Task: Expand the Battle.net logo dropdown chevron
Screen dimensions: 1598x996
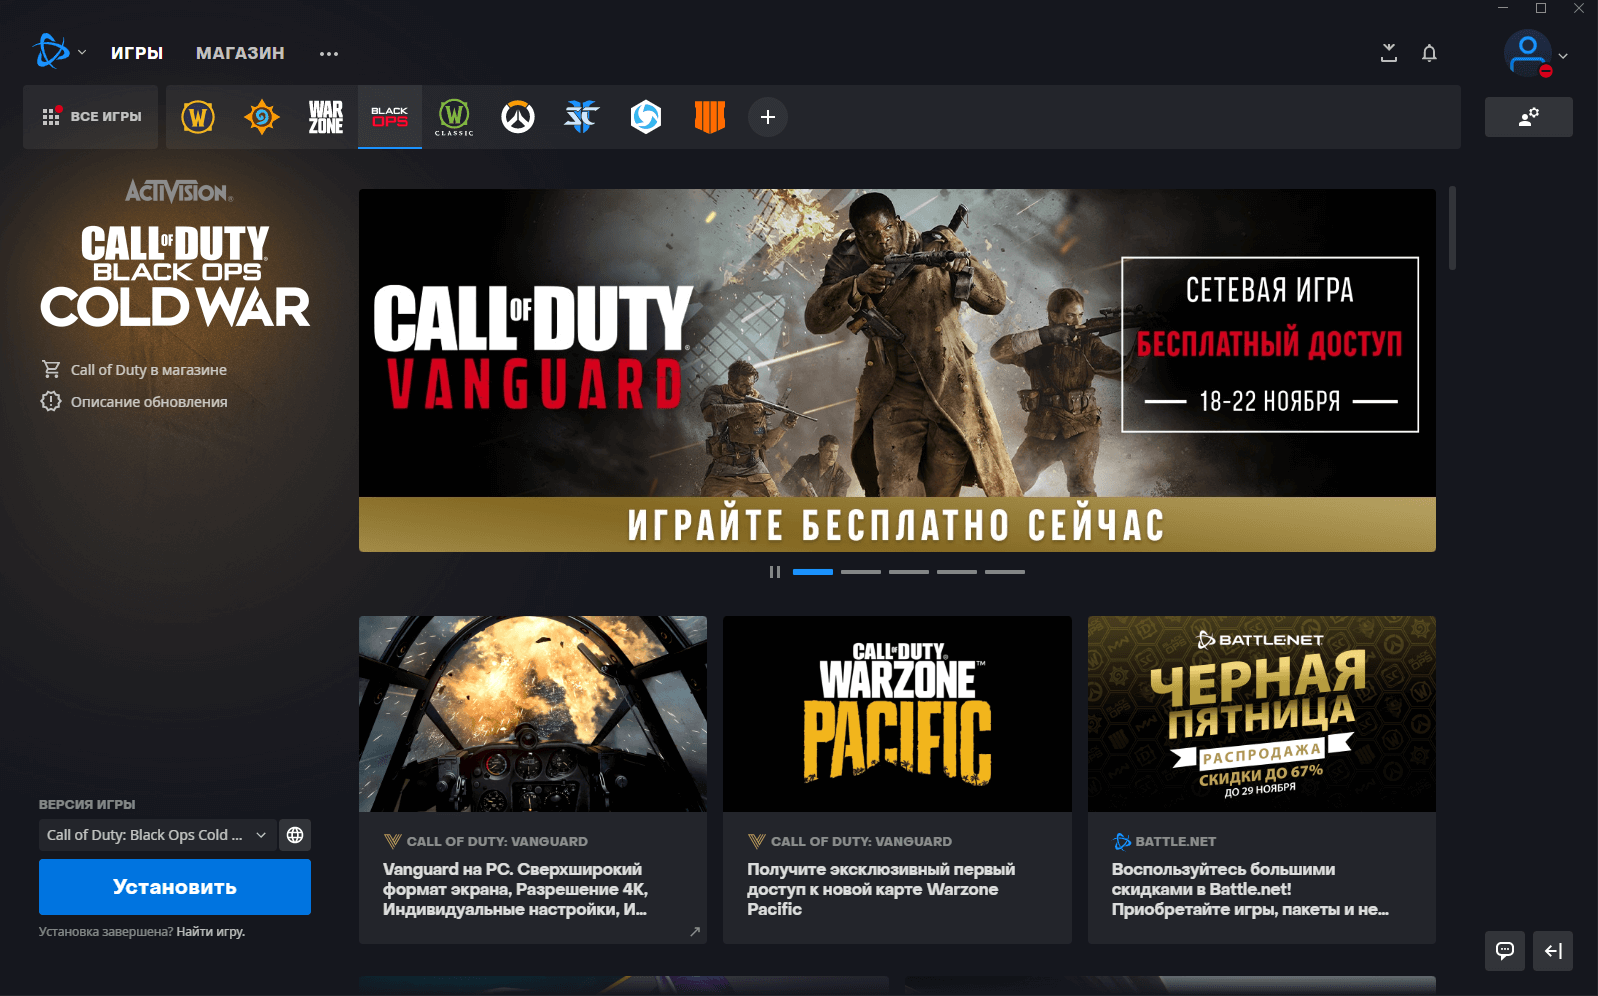Action: 82,52
